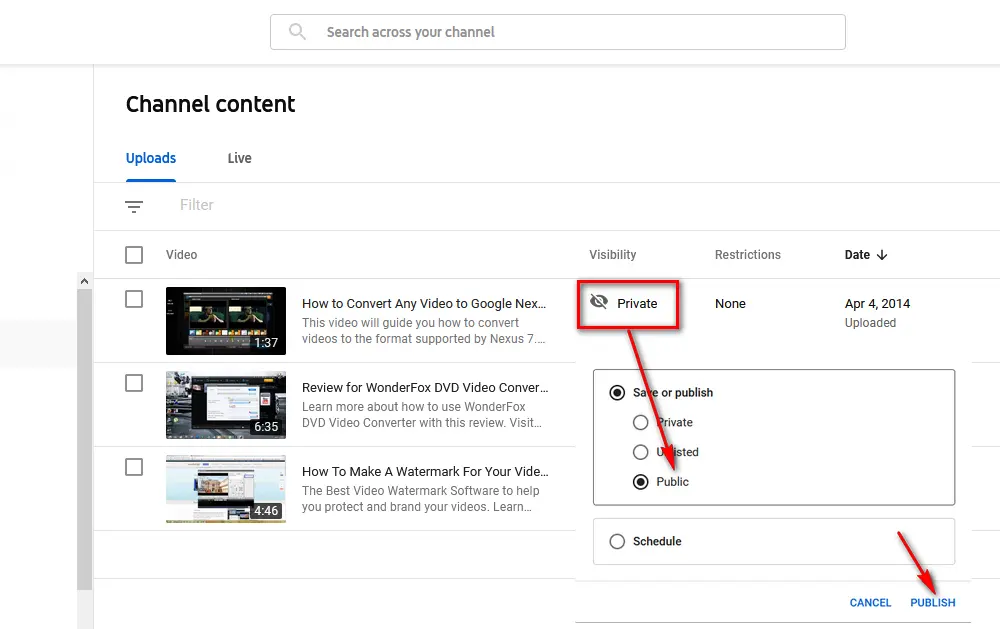
Task: Choose the Public radio button
Action: [640, 482]
